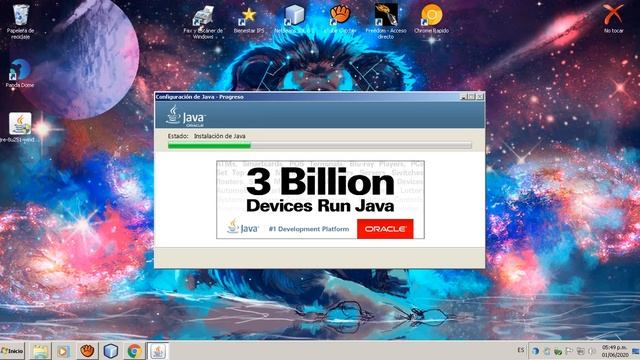Click the taskbar clock showing 05:49 p.m.
Screen dimensions: 640x360
tap(614, 351)
